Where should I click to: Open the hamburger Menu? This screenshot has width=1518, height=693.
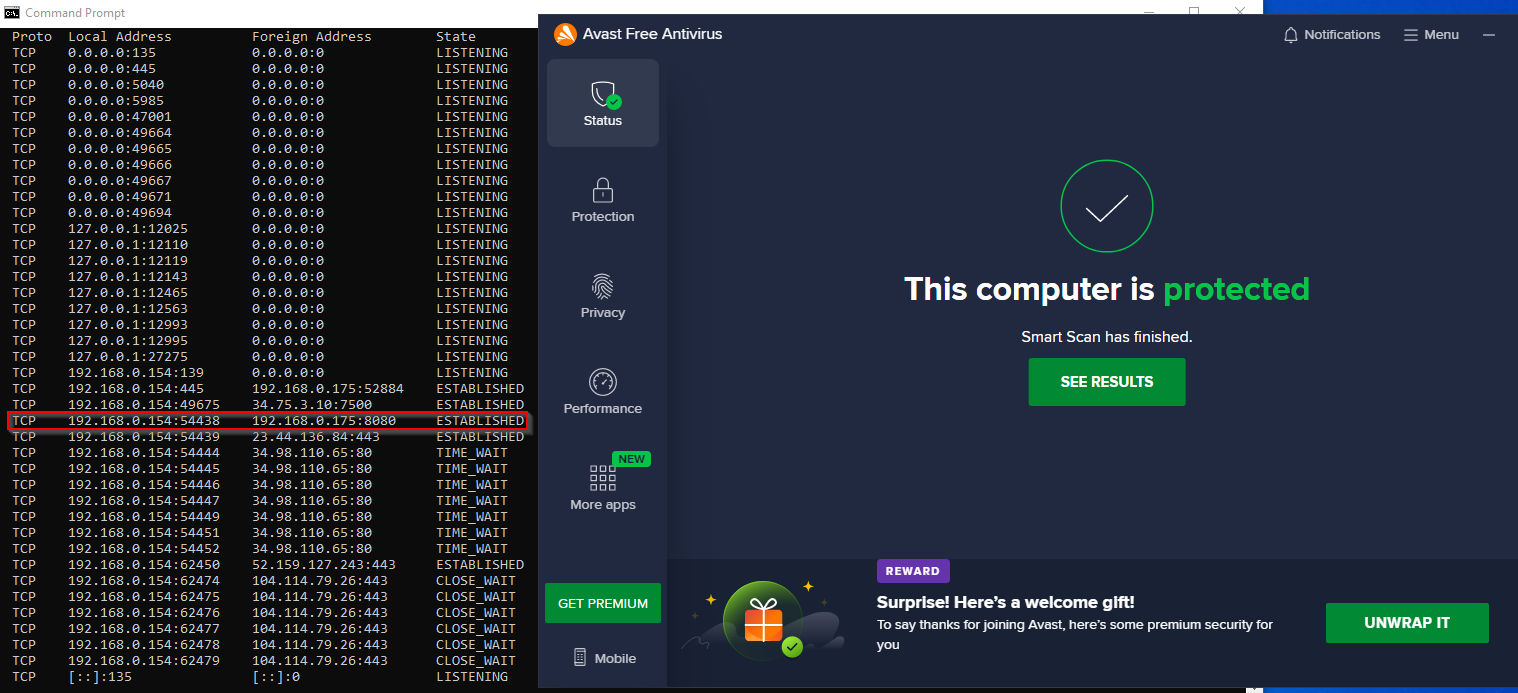point(1431,35)
